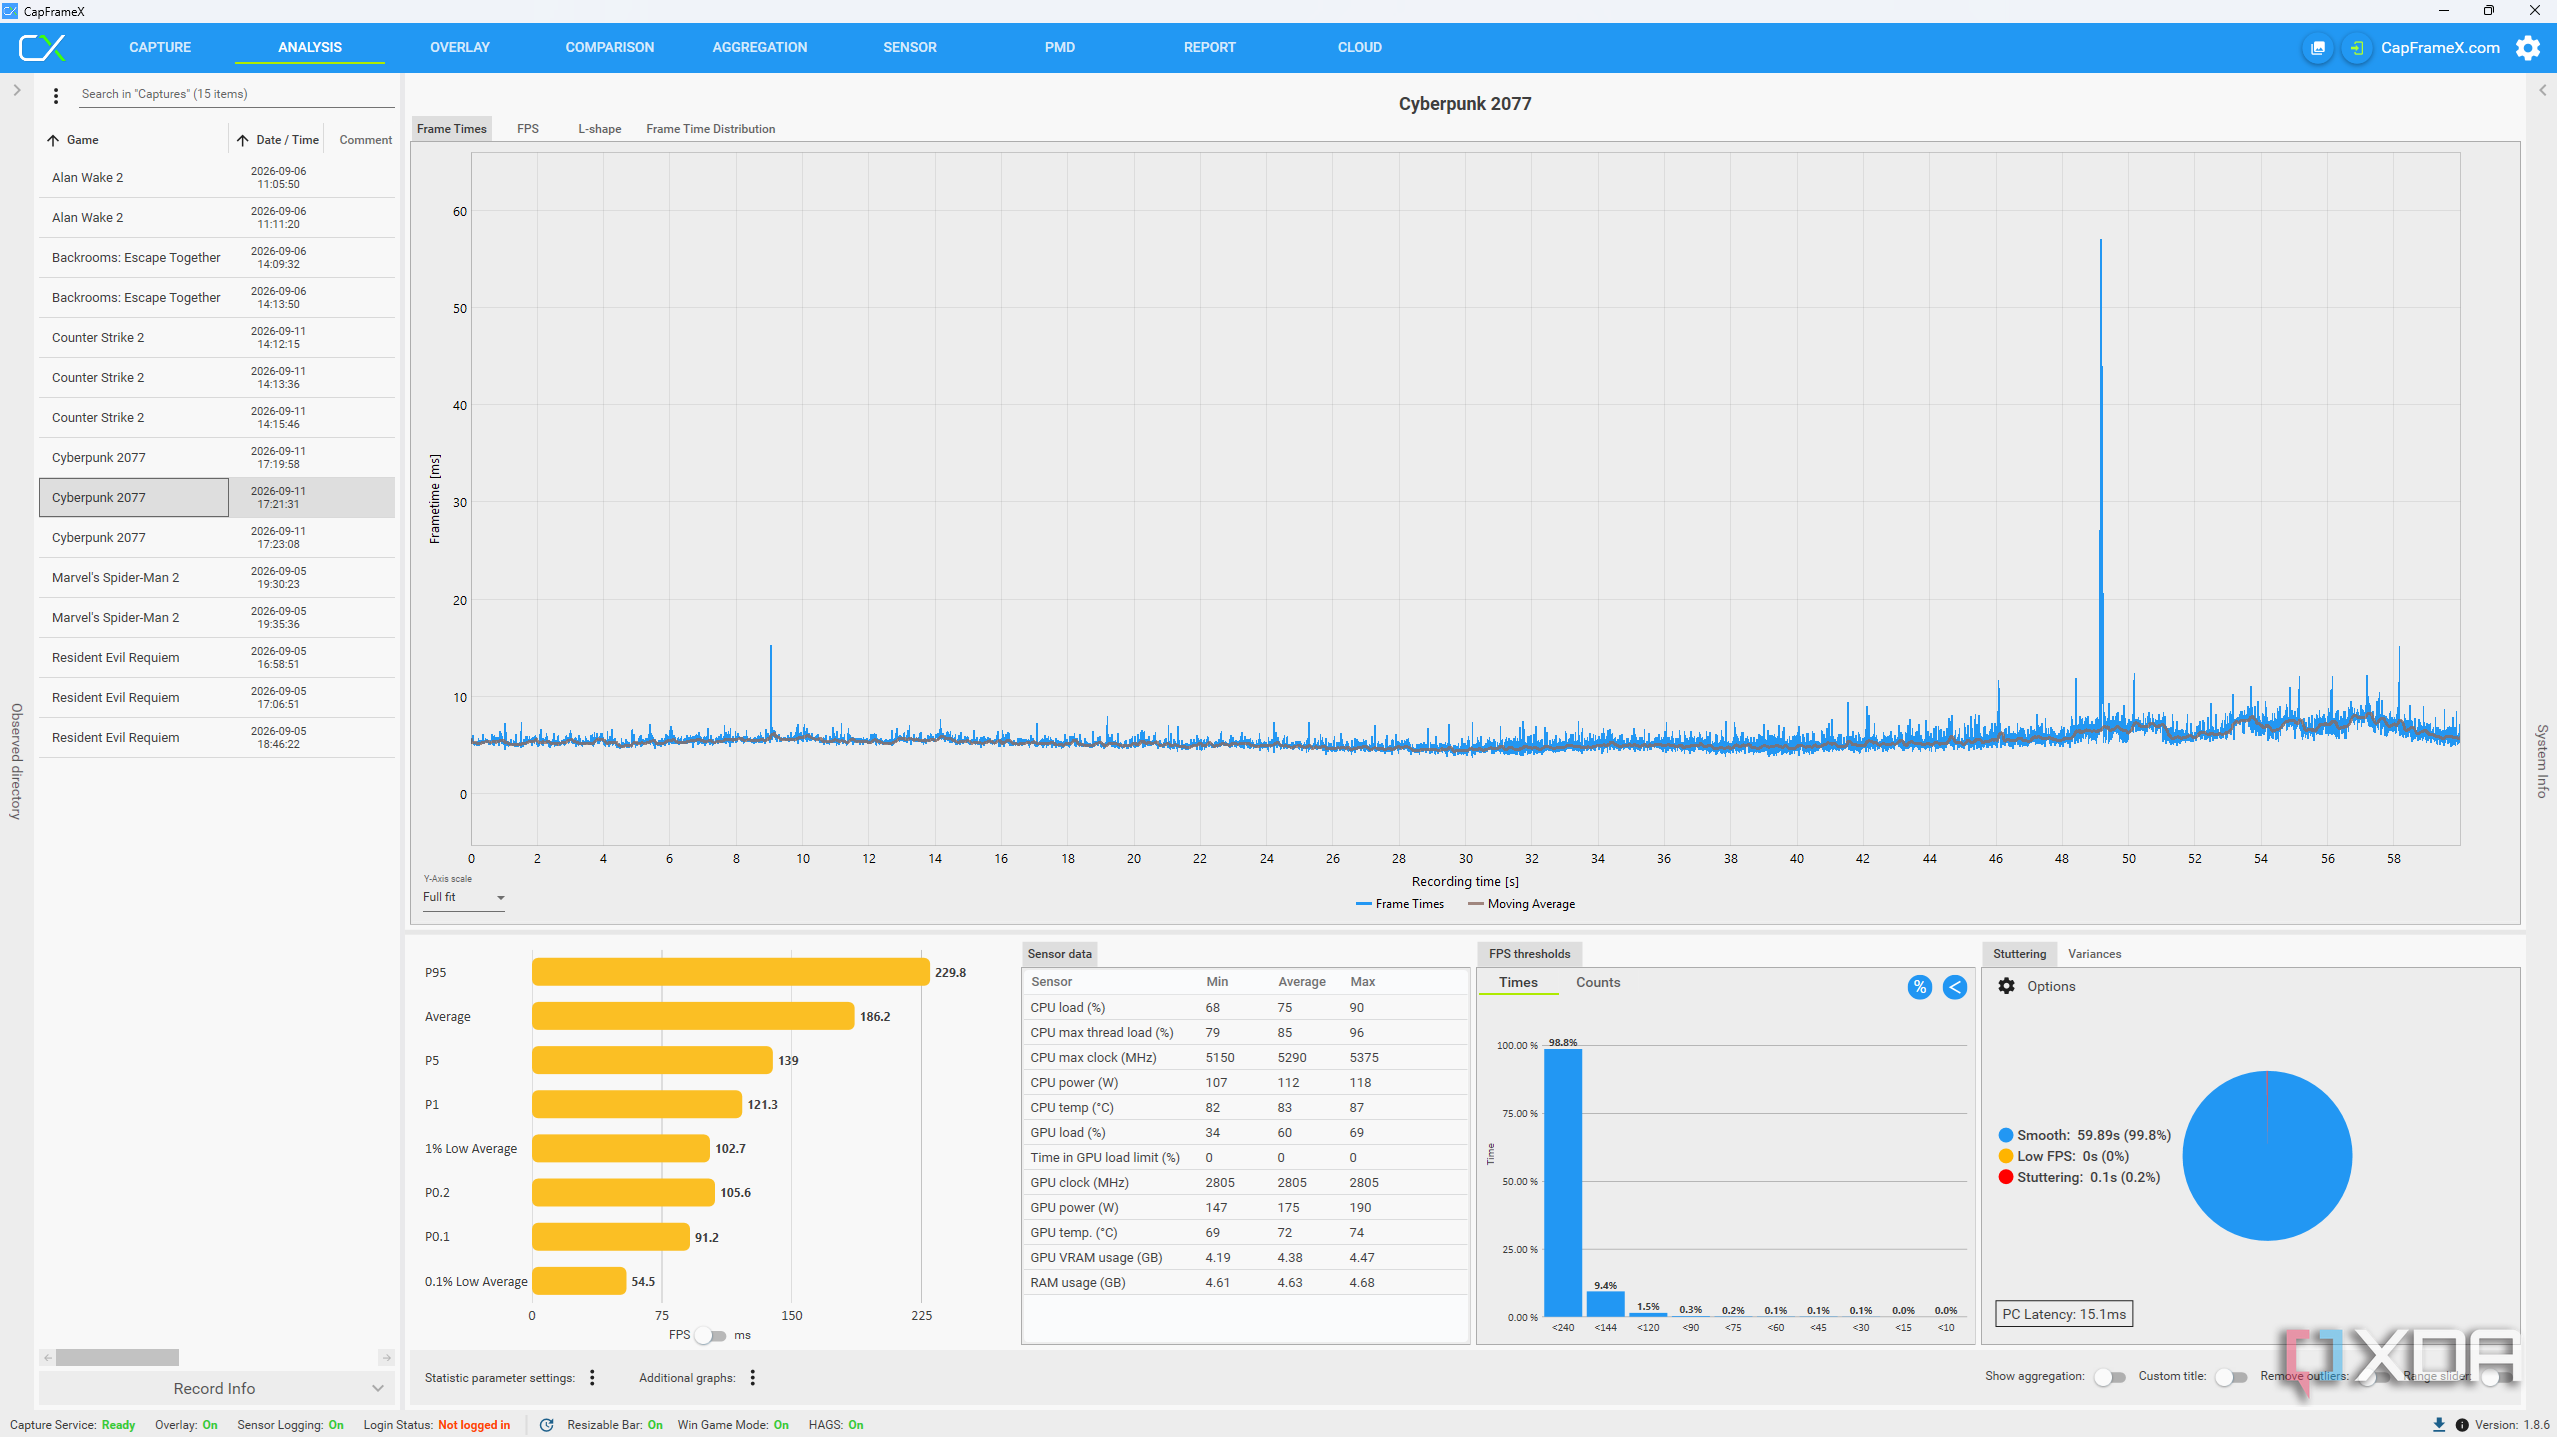Select the Times tab in FPS thresholds
2557x1437 pixels.
tap(1518, 982)
